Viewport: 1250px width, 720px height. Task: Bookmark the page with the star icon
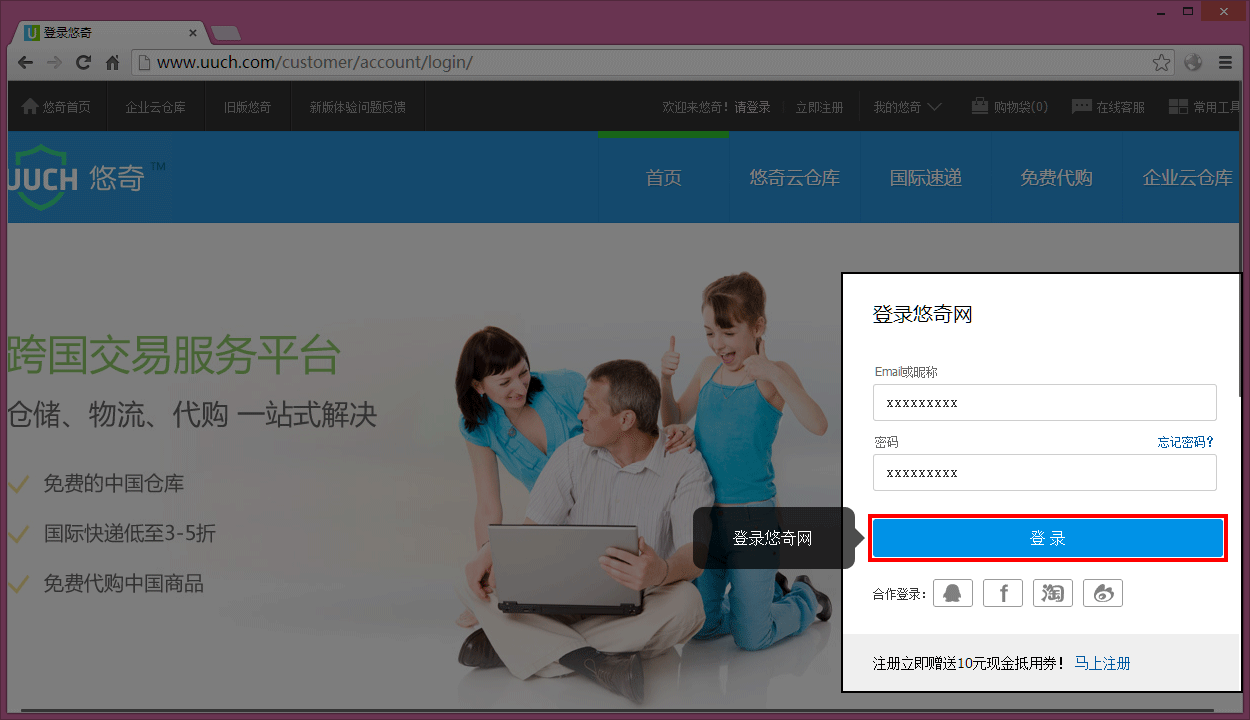coord(1161,62)
